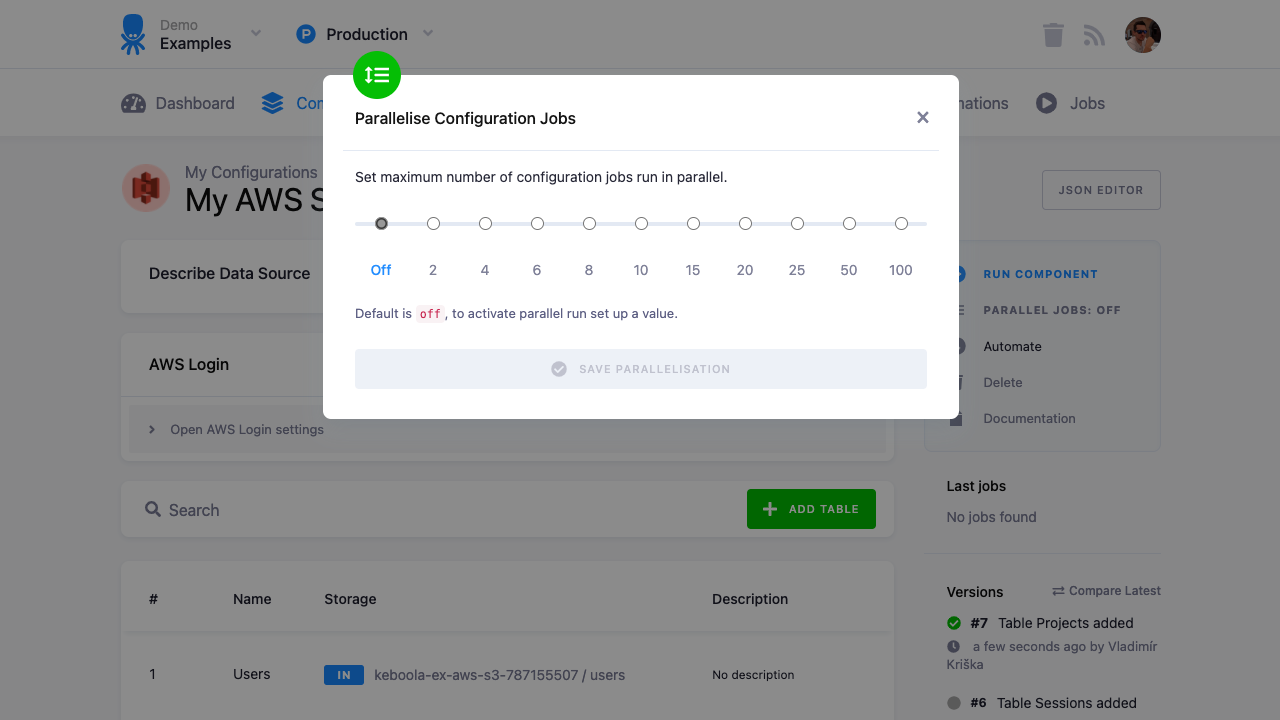Select 10 parallel jobs on the scale
The image size is (1280, 720).
(x=641, y=223)
